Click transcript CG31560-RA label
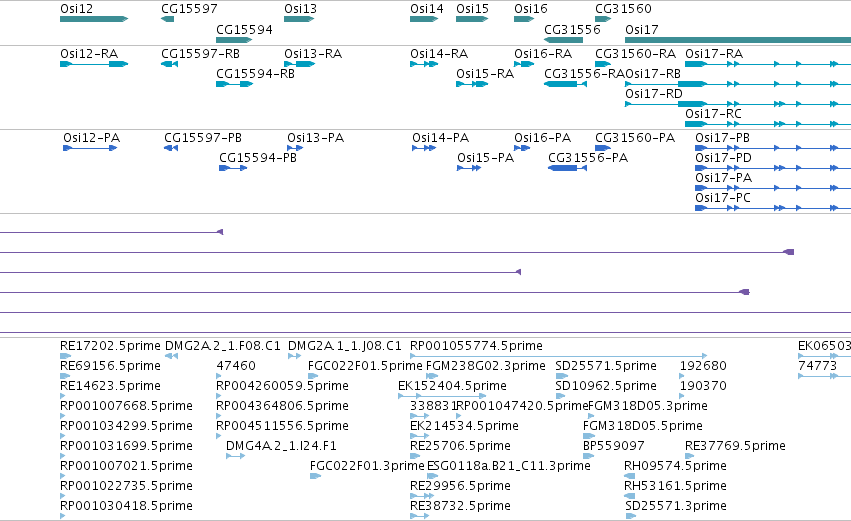Image resolution: width=851 pixels, height=521 pixels. pyautogui.click(x=635, y=54)
